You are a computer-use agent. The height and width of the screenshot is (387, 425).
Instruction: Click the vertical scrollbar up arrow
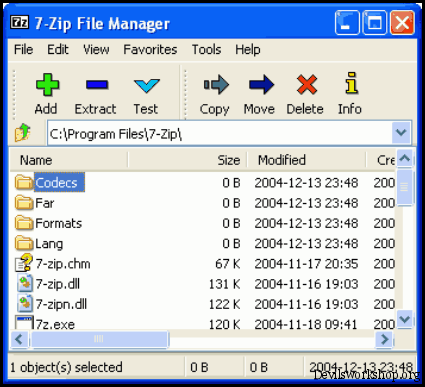405,159
